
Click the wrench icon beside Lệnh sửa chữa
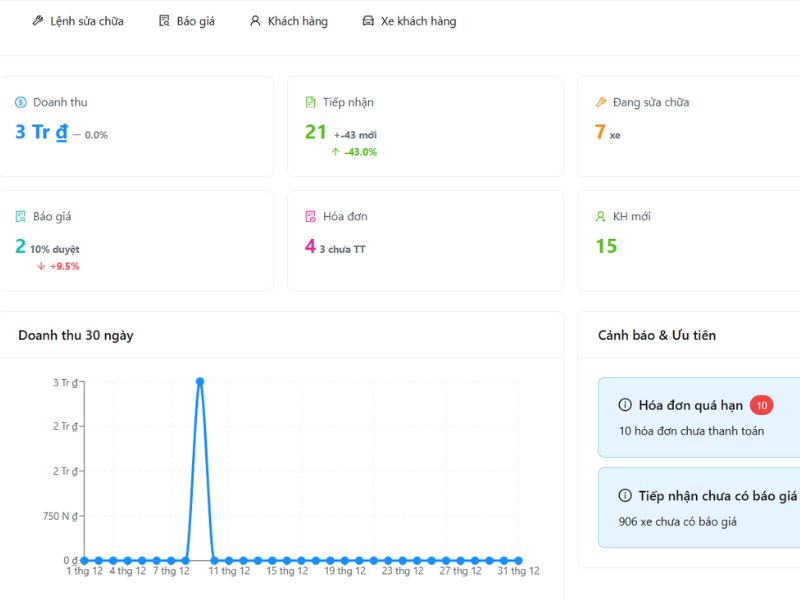click(x=38, y=21)
